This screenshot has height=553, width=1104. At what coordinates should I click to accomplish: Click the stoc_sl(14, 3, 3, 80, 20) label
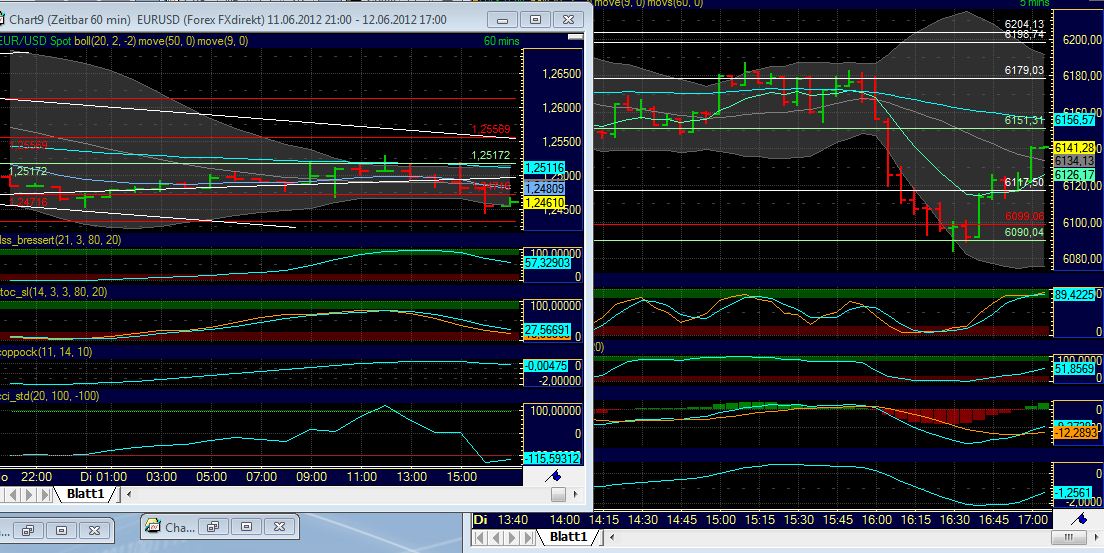54,292
